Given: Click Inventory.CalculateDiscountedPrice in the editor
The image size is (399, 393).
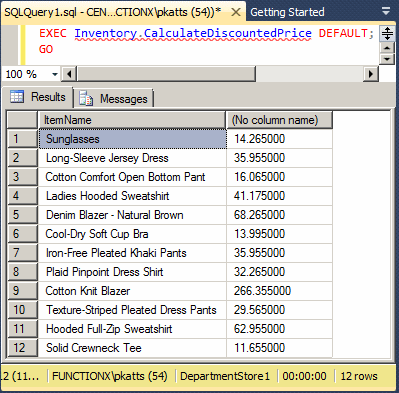Looking at the screenshot, I should pyautogui.click(x=193, y=33).
